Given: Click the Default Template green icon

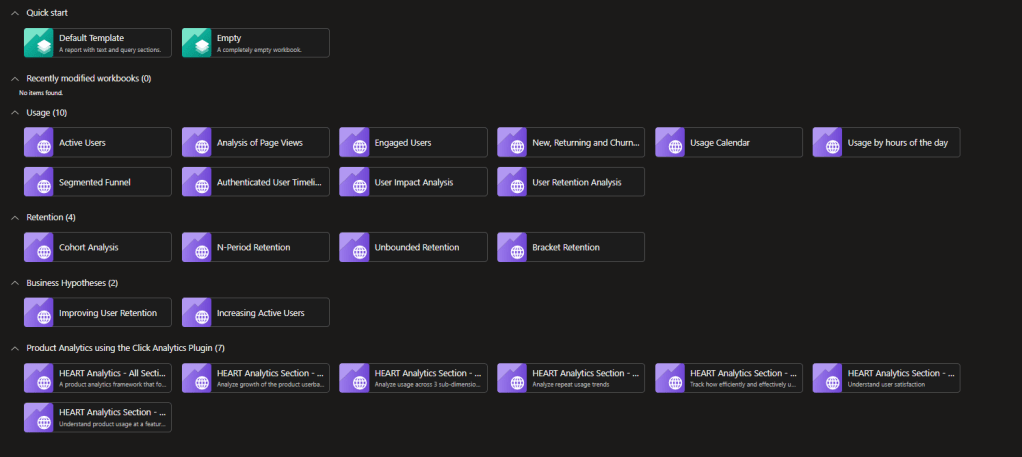Looking at the screenshot, I should (39, 43).
